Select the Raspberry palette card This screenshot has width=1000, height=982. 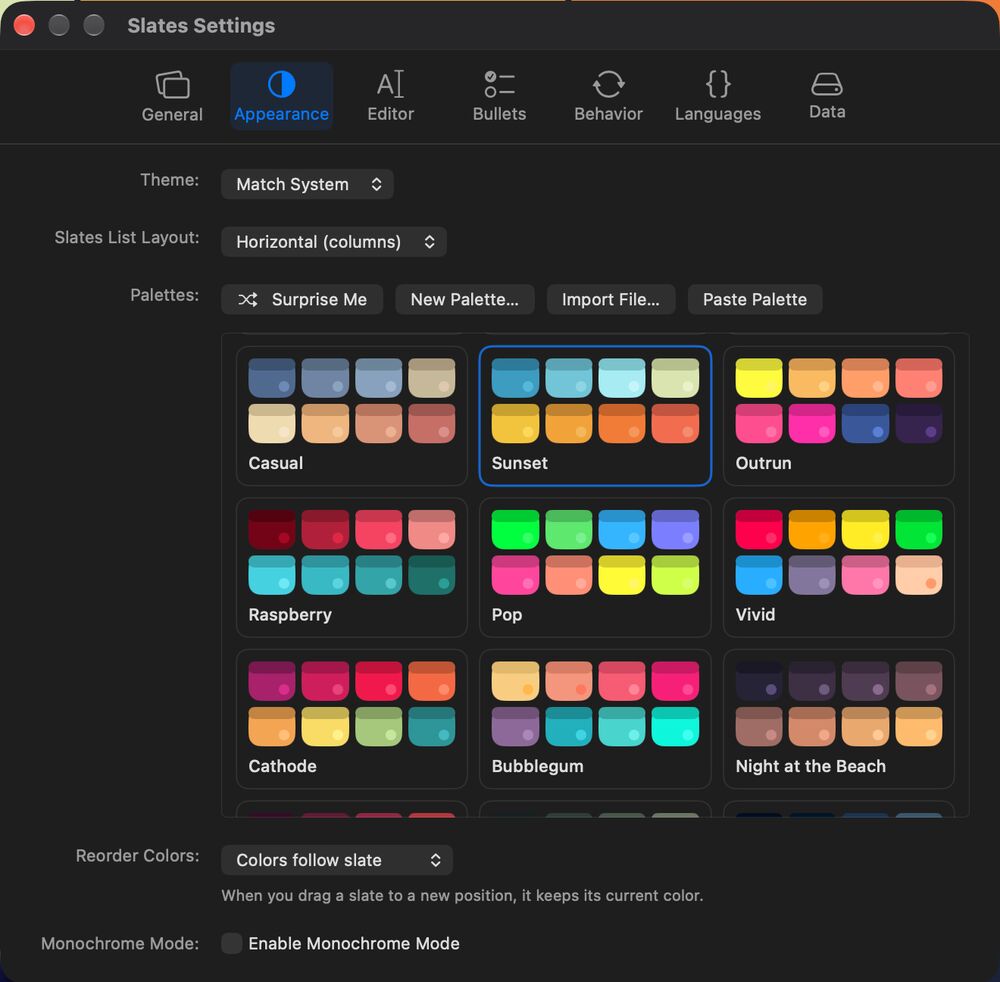pos(351,567)
